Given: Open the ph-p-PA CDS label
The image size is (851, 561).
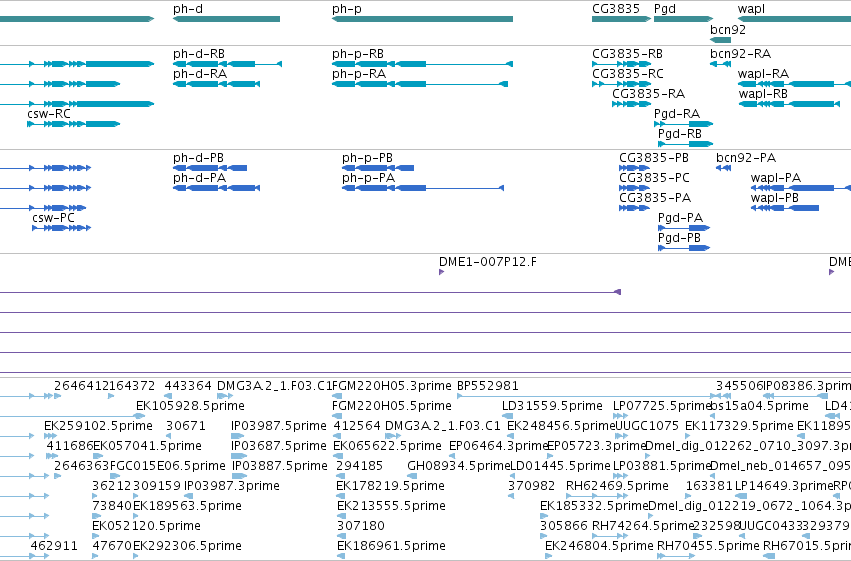Looking at the screenshot, I should (x=369, y=178).
